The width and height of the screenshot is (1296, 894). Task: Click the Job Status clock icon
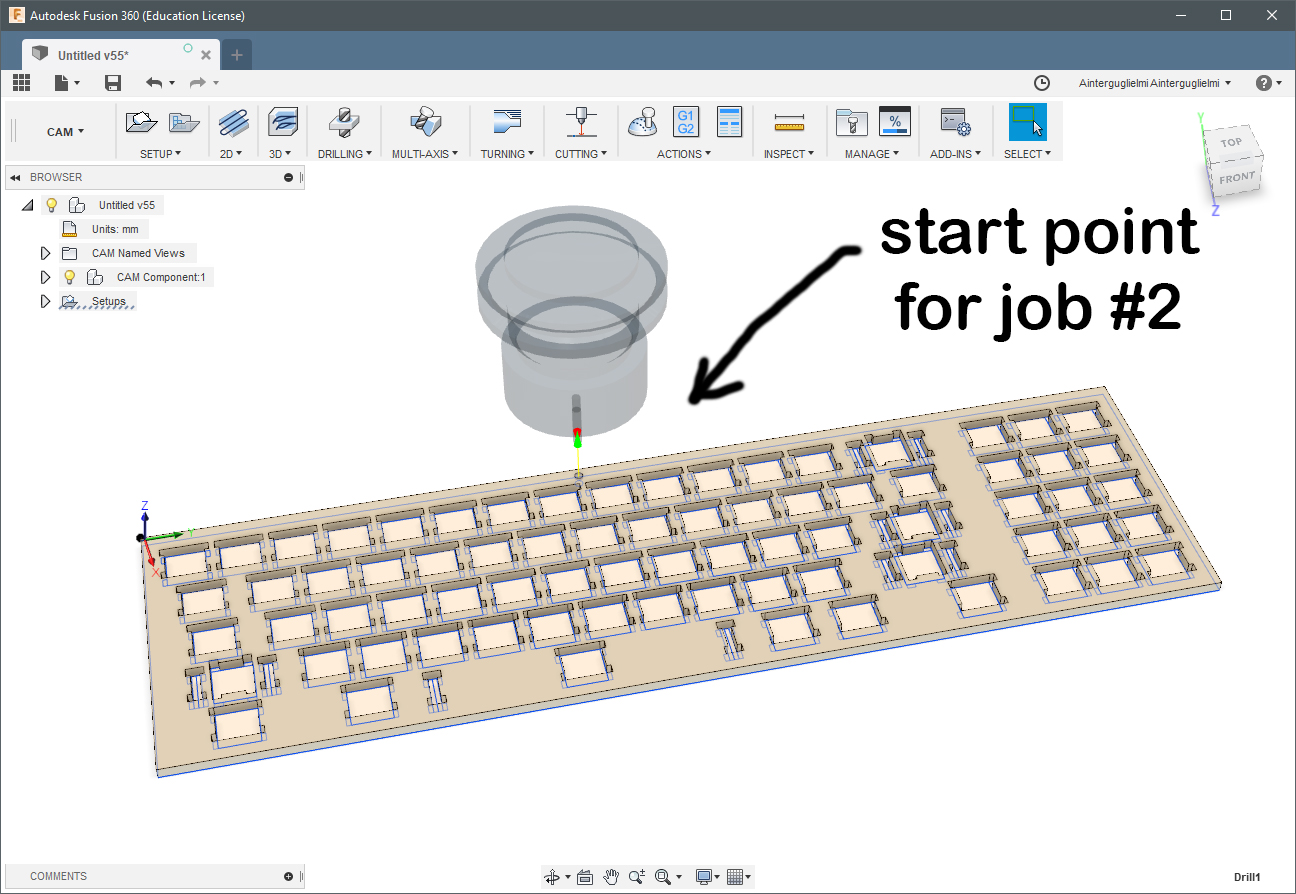pos(1041,83)
